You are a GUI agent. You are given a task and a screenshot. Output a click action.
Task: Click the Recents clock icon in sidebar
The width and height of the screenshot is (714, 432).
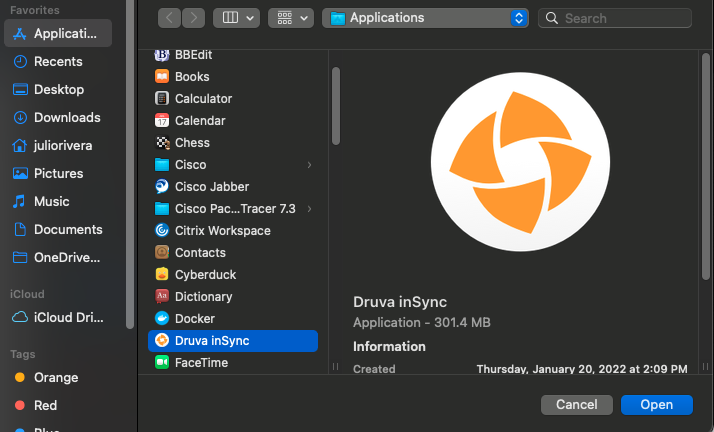point(20,61)
